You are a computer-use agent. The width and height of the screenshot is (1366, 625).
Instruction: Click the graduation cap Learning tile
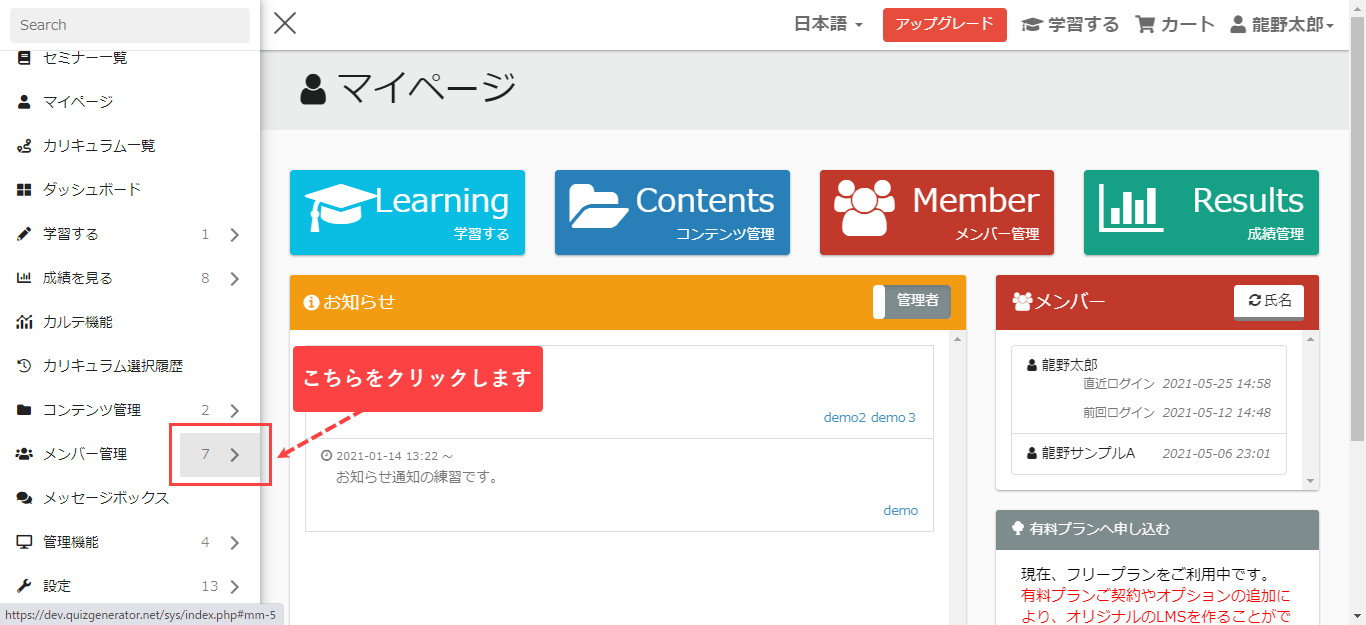tap(407, 212)
